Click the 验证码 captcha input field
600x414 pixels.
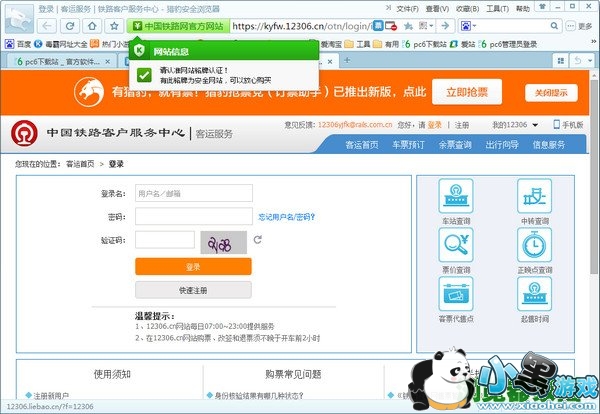[x=165, y=240]
